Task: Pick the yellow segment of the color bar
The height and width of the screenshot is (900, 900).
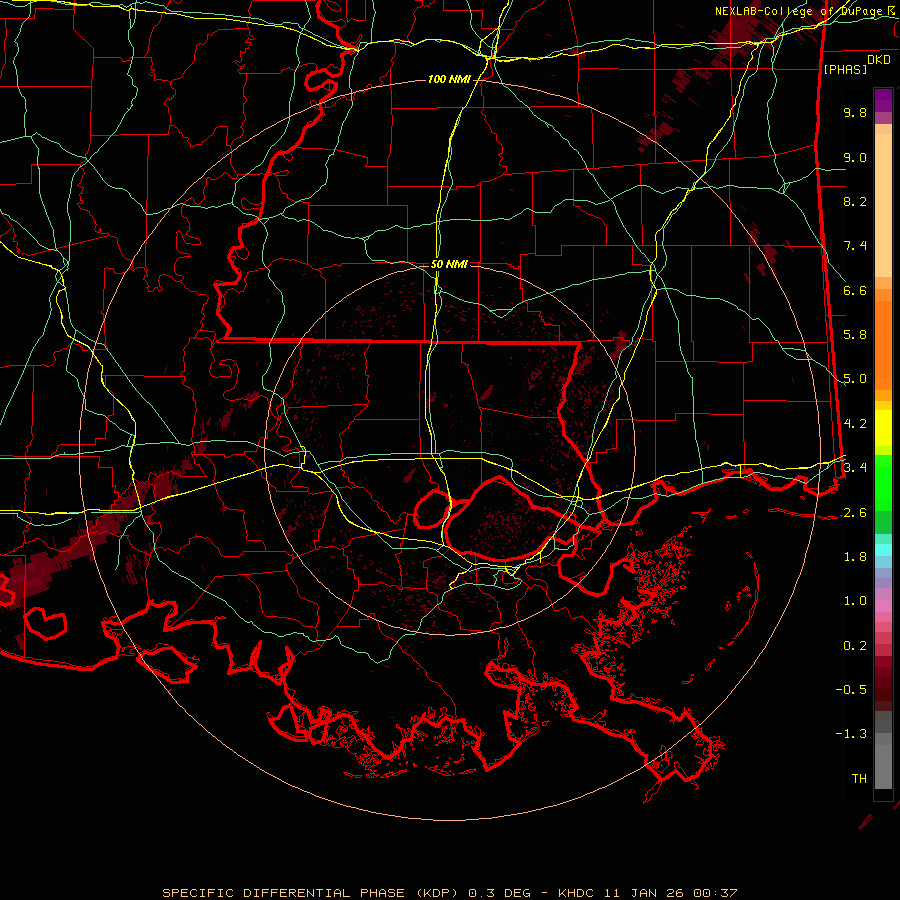Action: click(883, 428)
